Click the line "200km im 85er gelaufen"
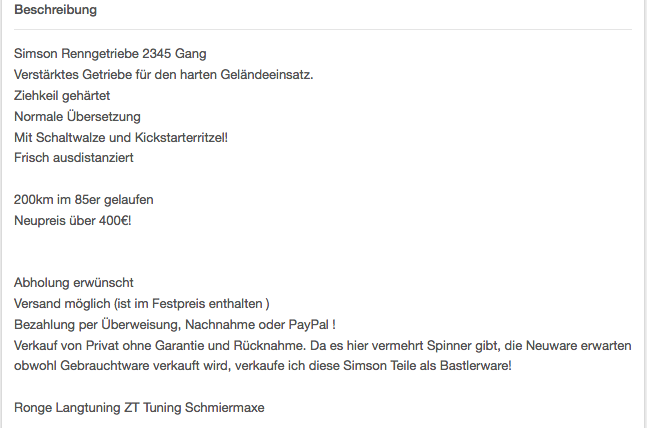This screenshot has height=428, width=647. [84, 200]
